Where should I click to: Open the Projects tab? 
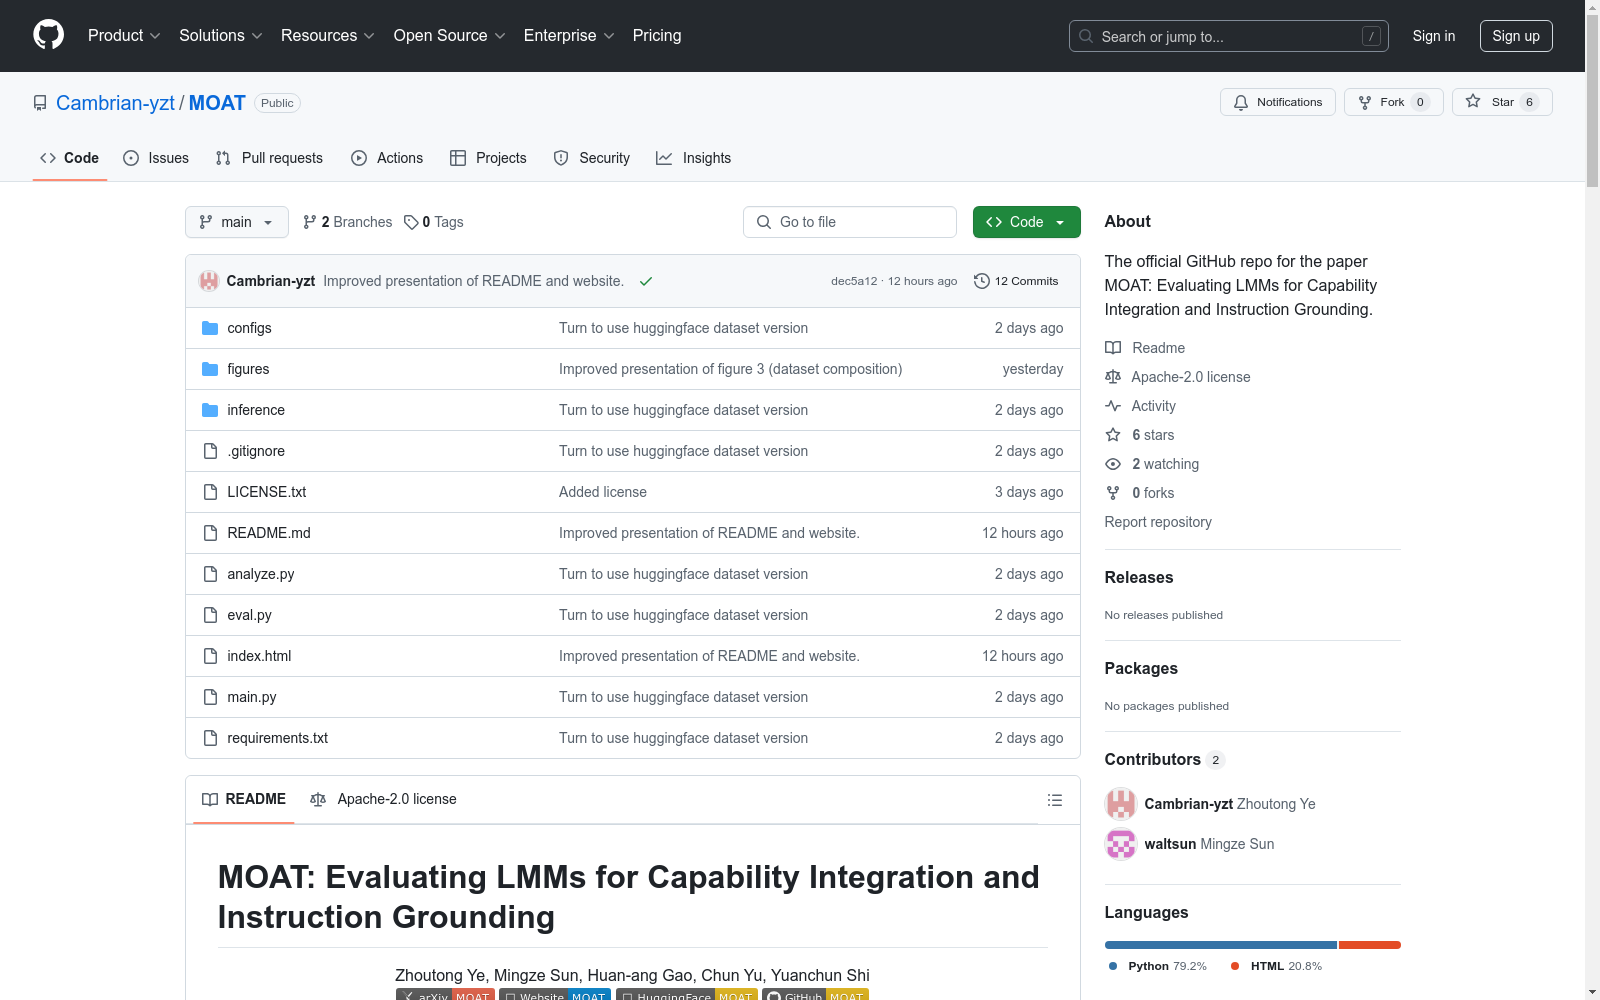click(488, 158)
